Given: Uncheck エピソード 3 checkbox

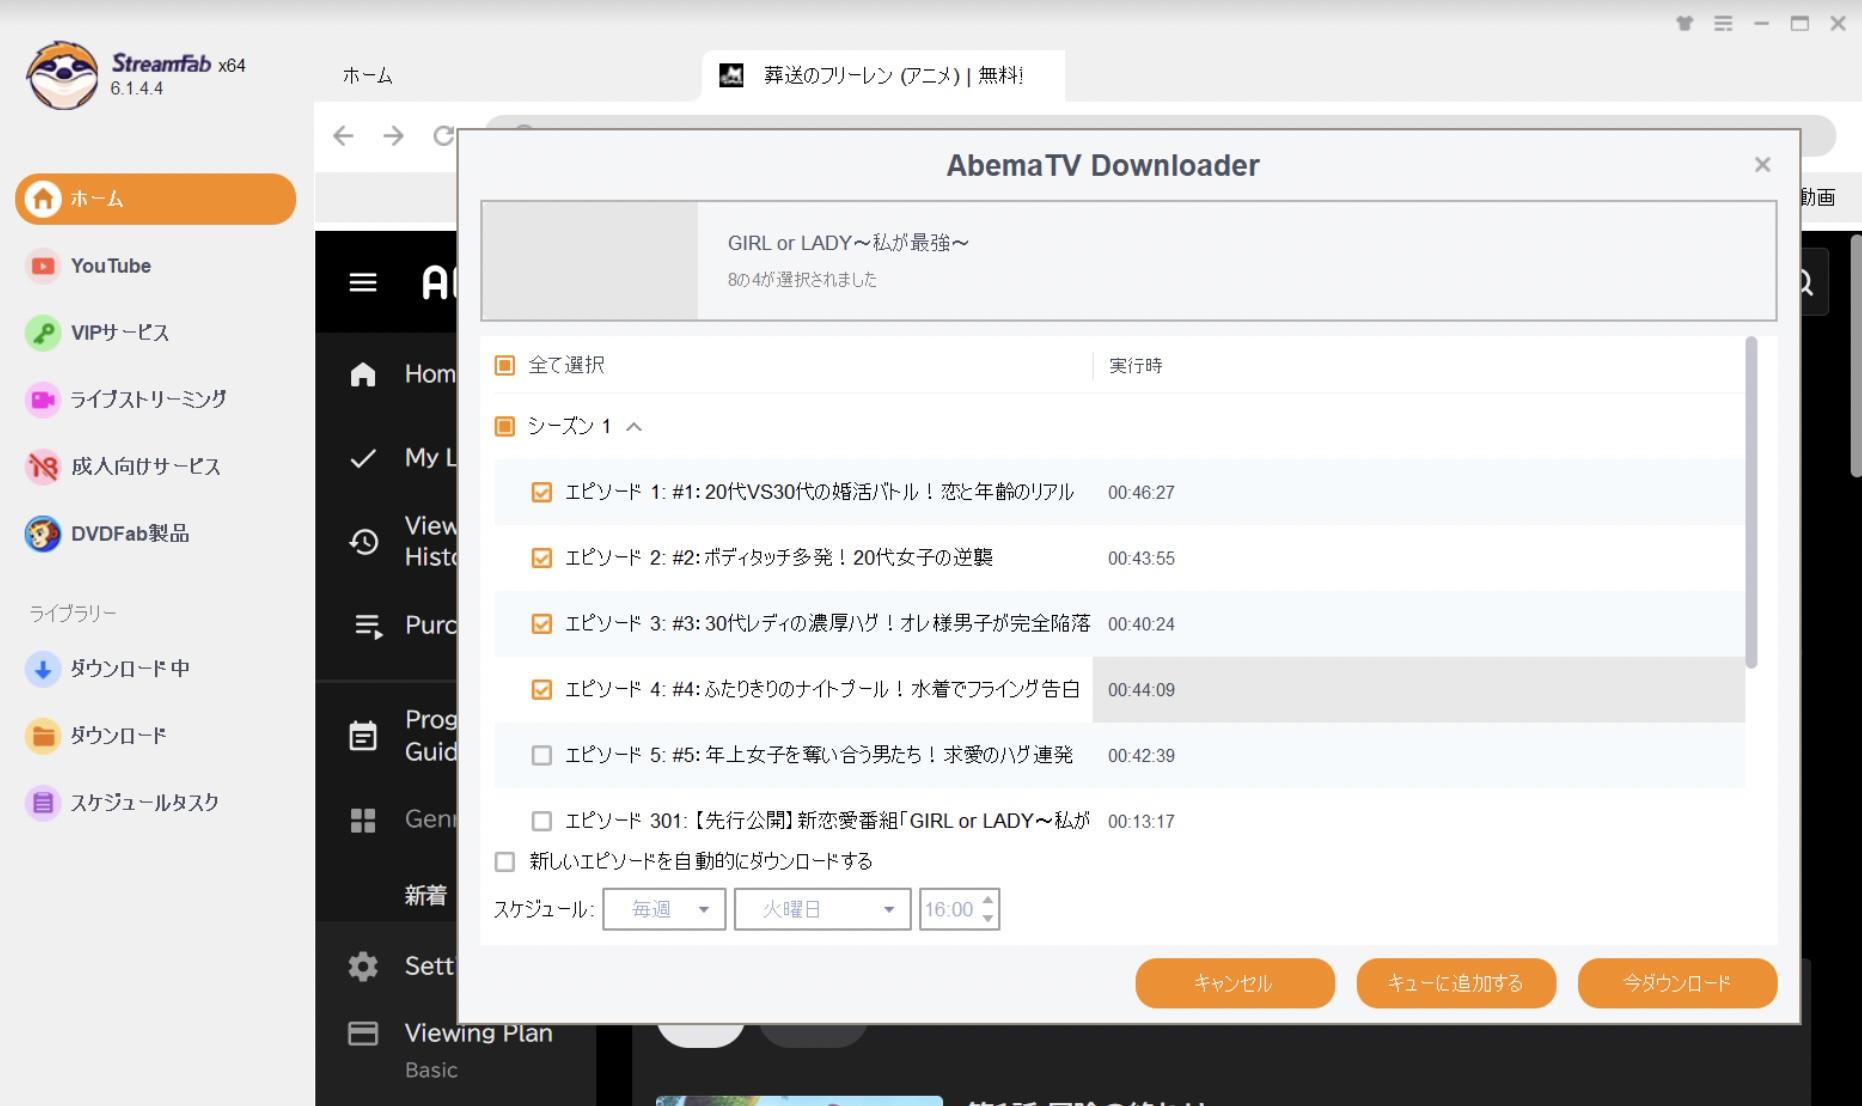Looking at the screenshot, I should tap(542, 624).
